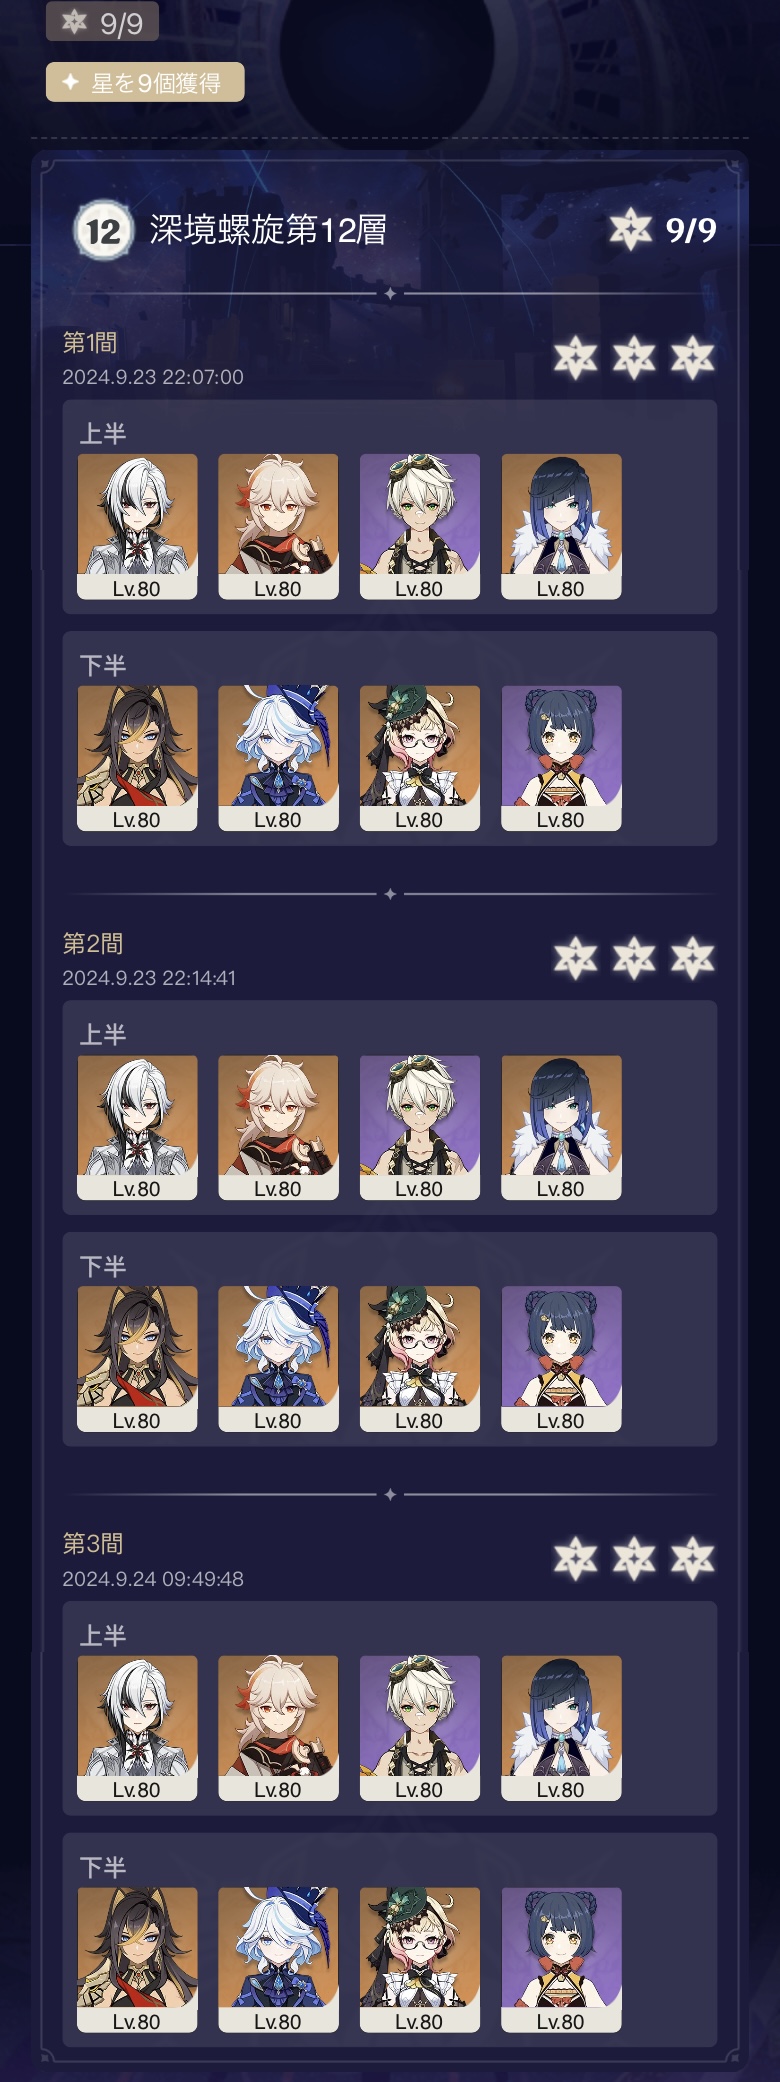Select glasses-wearing character in 第2間 下半
780x2082 pixels.
pyautogui.click(x=420, y=1359)
